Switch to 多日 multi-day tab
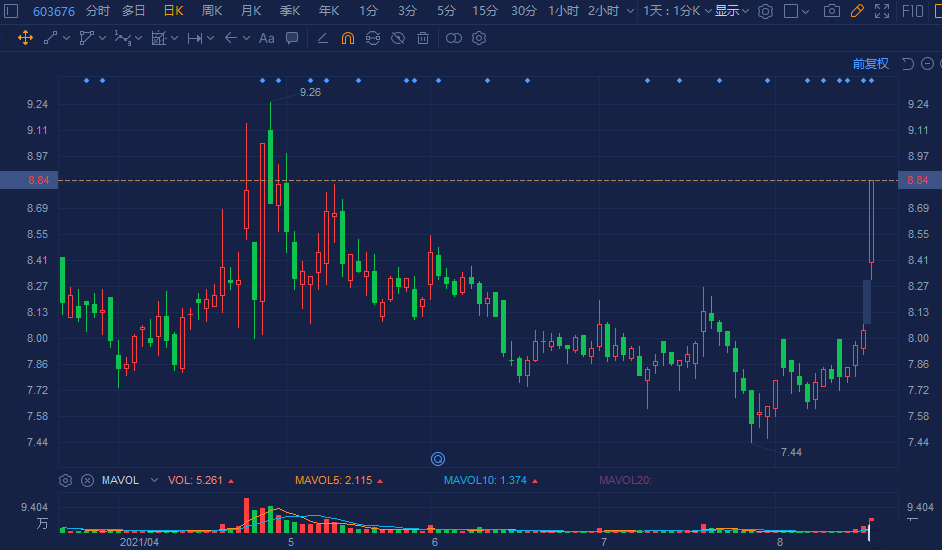The height and width of the screenshot is (550, 942). (x=133, y=11)
